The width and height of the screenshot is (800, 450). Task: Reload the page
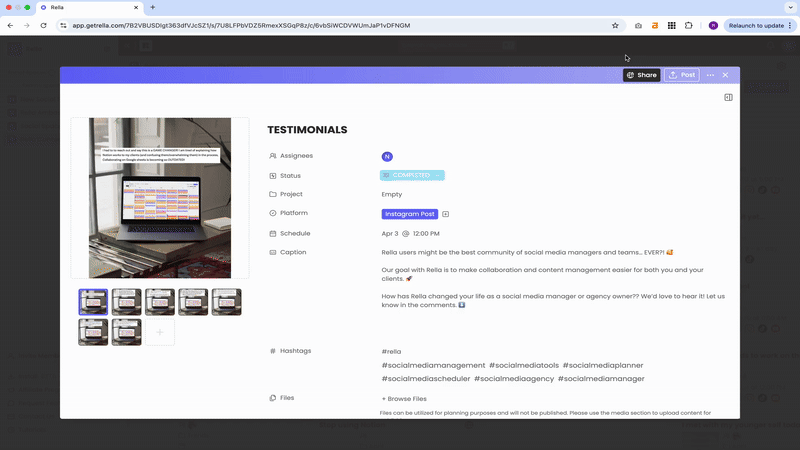click(x=43, y=26)
